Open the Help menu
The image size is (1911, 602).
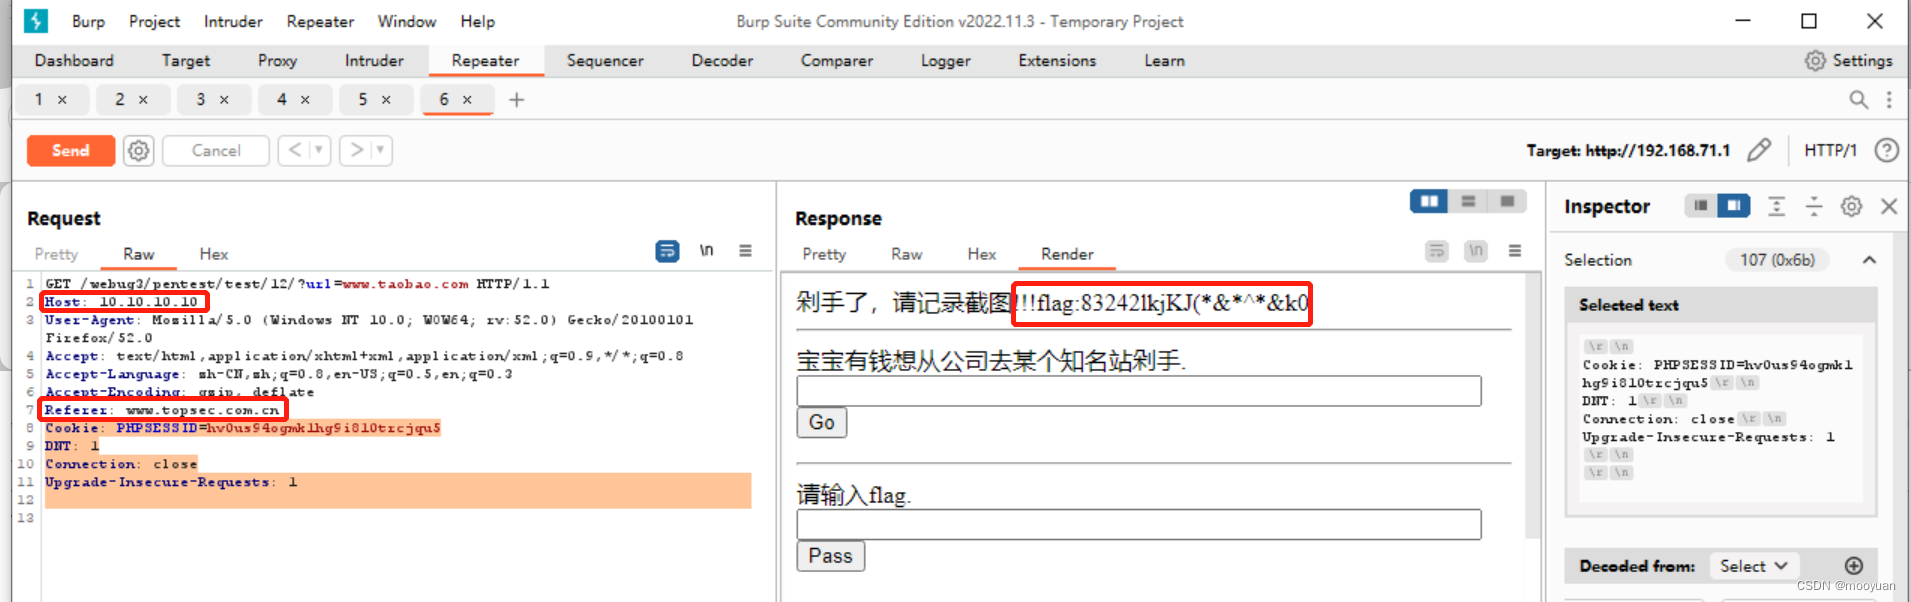click(477, 21)
